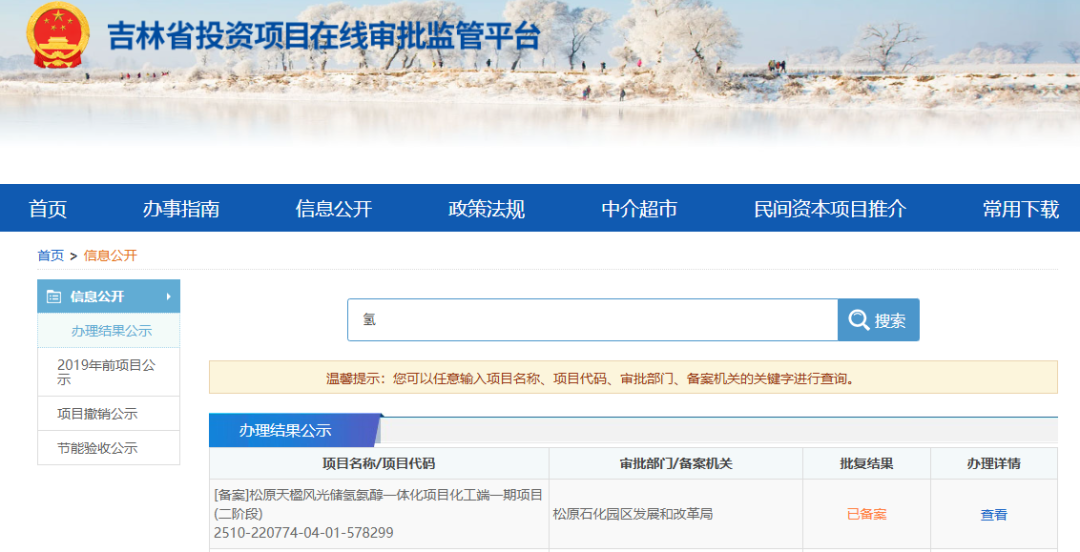The image size is (1080, 552).
Task: Open 项目撤销公示 sidebar entry
Action: click(108, 413)
